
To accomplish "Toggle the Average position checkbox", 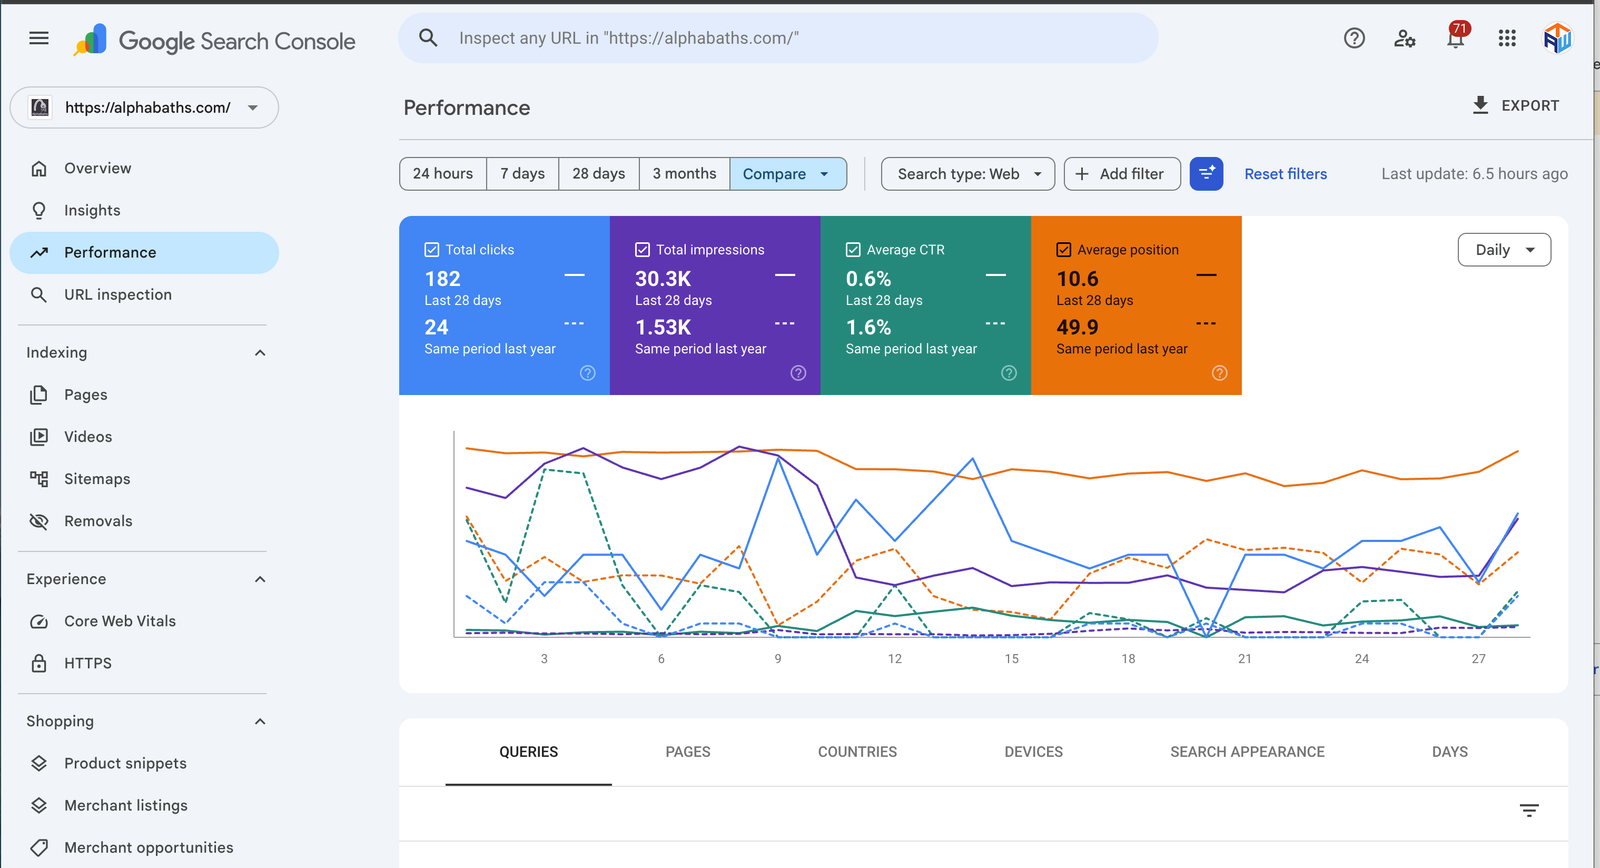I will [x=1064, y=250].
